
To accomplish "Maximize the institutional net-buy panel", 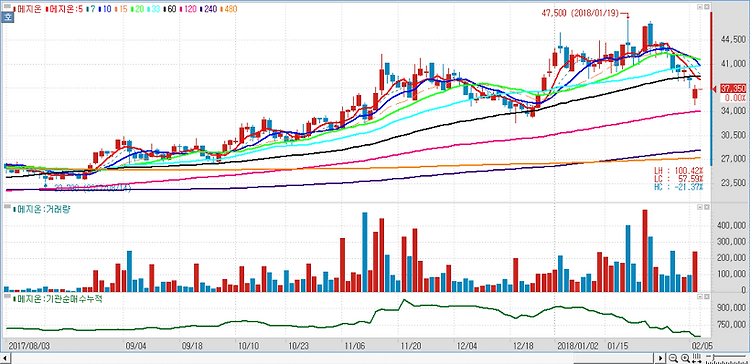I will (706, 297).
